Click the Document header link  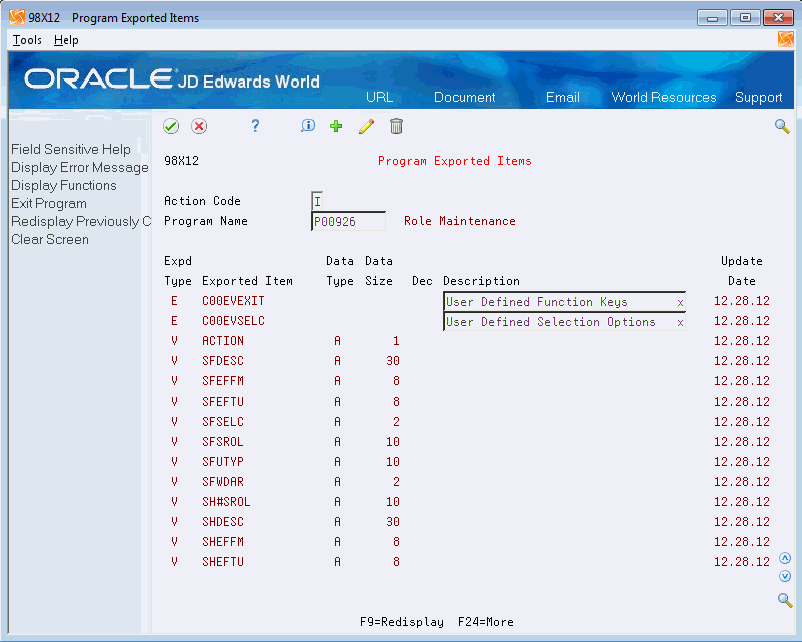pos(464,97)
